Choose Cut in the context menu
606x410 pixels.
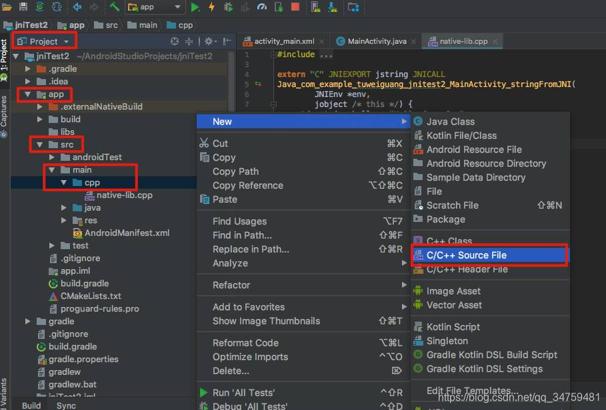point(303,144)
